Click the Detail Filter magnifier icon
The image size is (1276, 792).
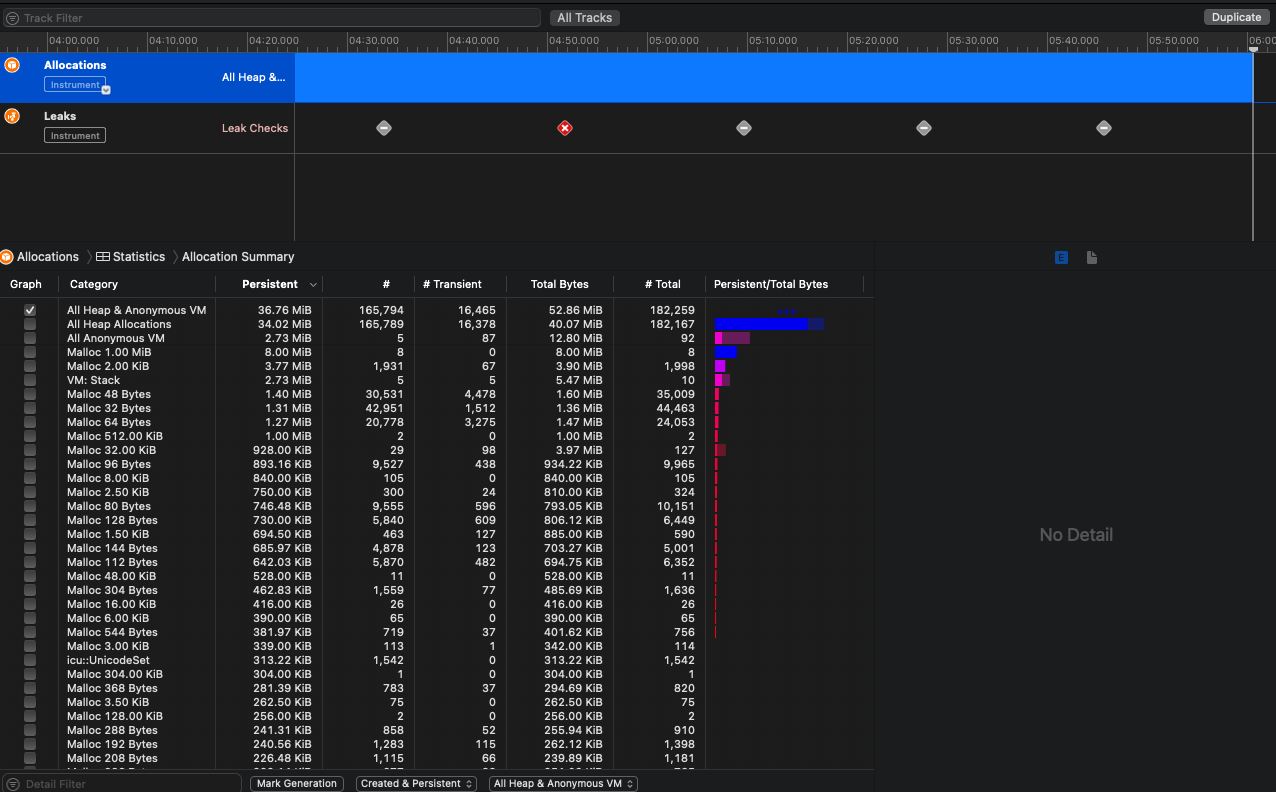click(x=10, y=784)
